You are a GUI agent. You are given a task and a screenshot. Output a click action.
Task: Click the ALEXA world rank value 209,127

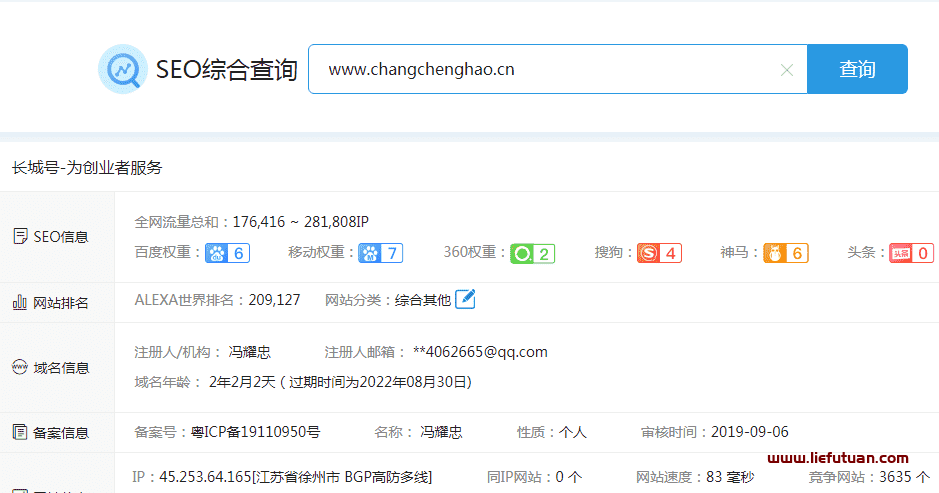coord(274,300)
